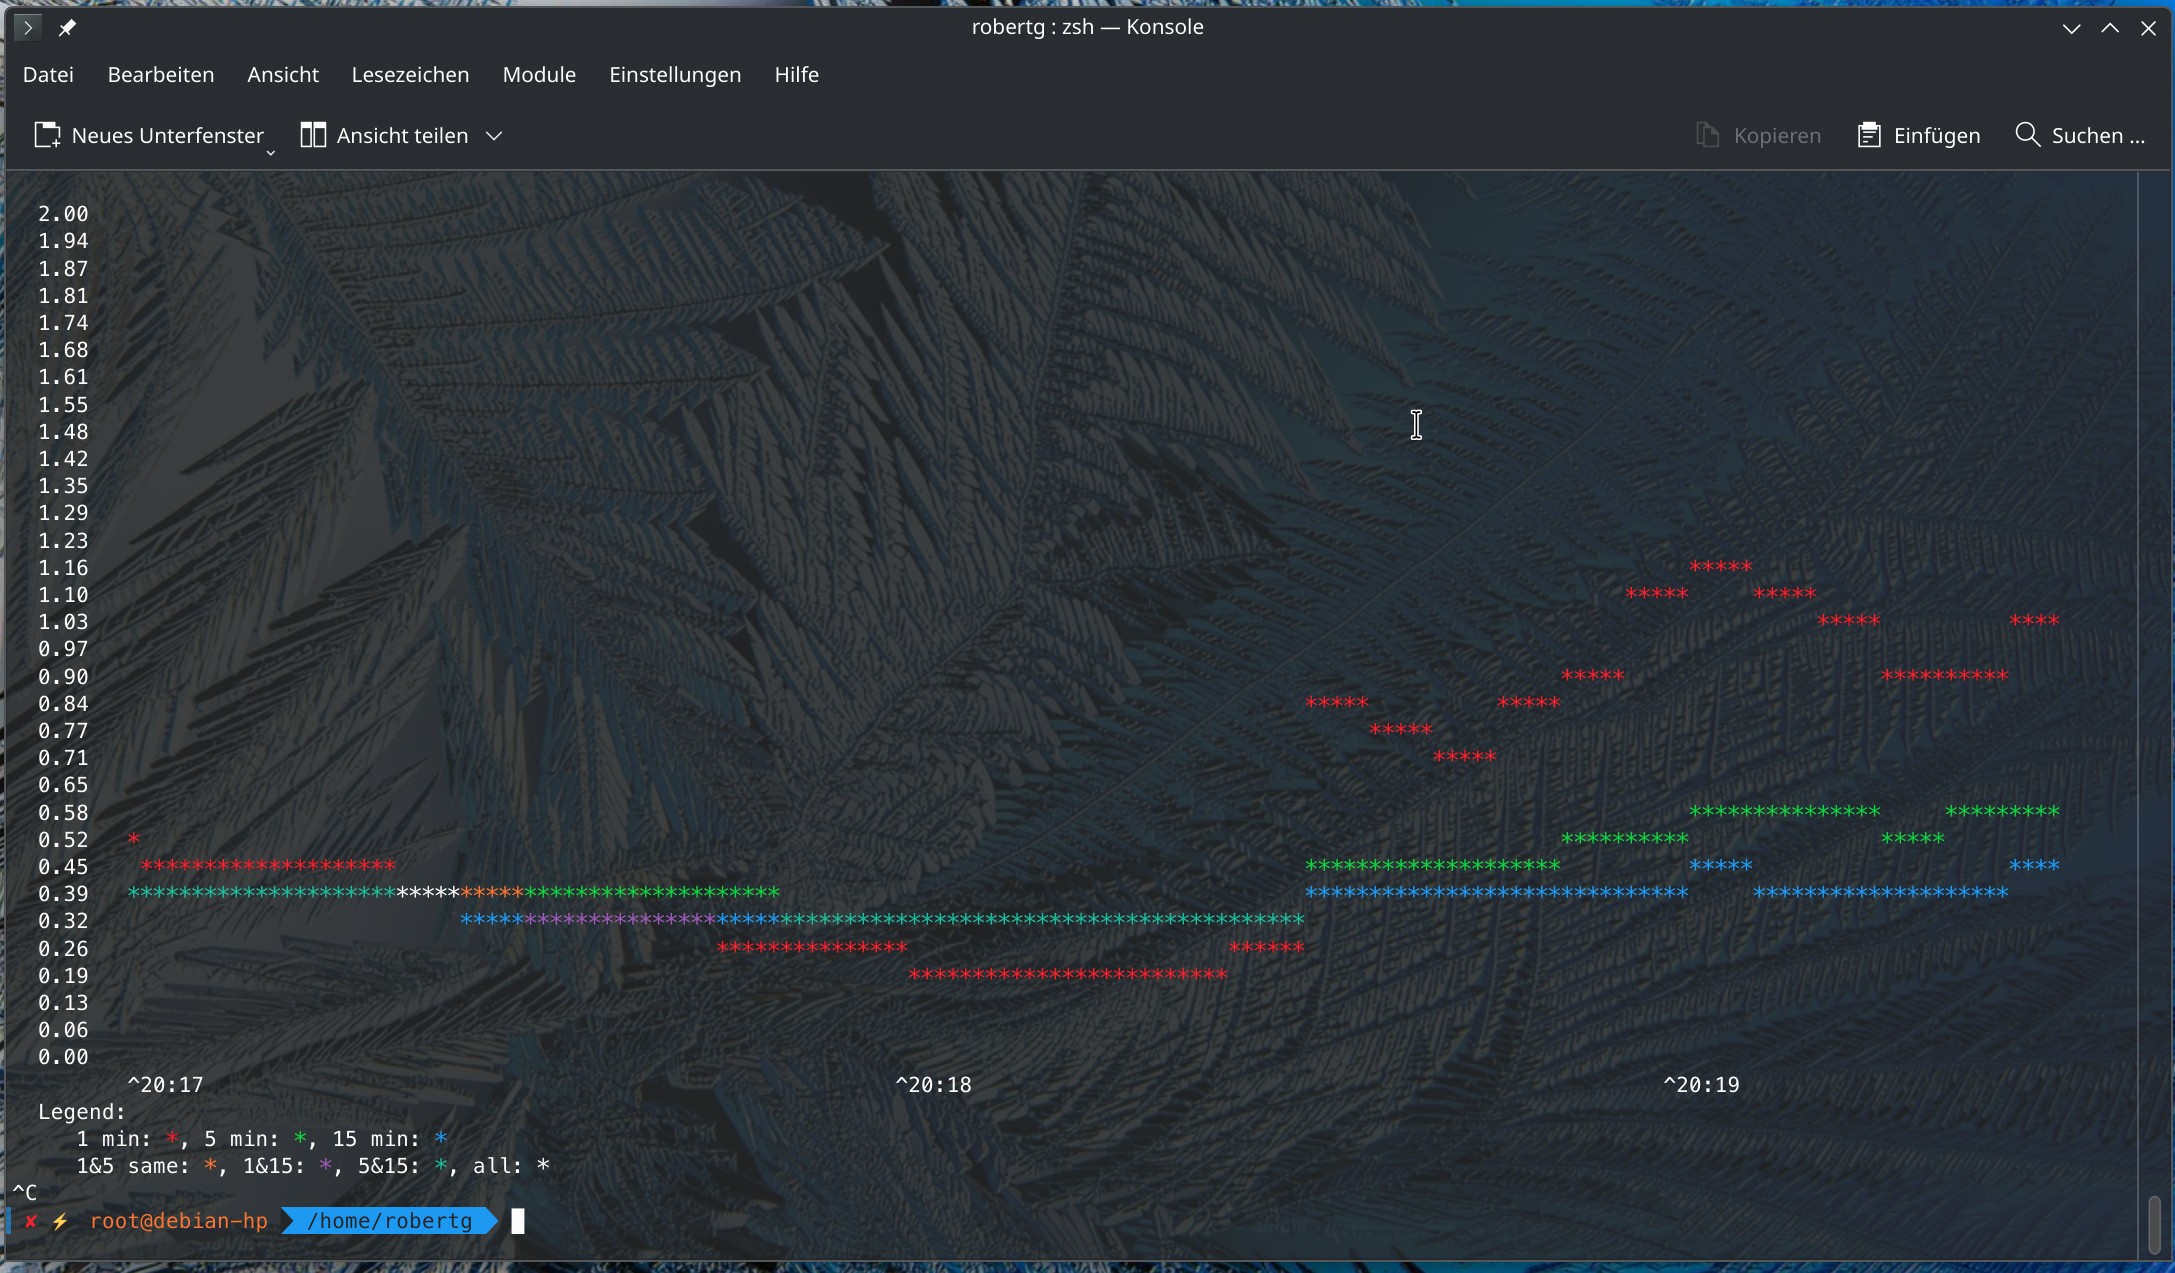Click the Suchen magnifier icon
2175x1273 pixels.
coord(2027,135)
